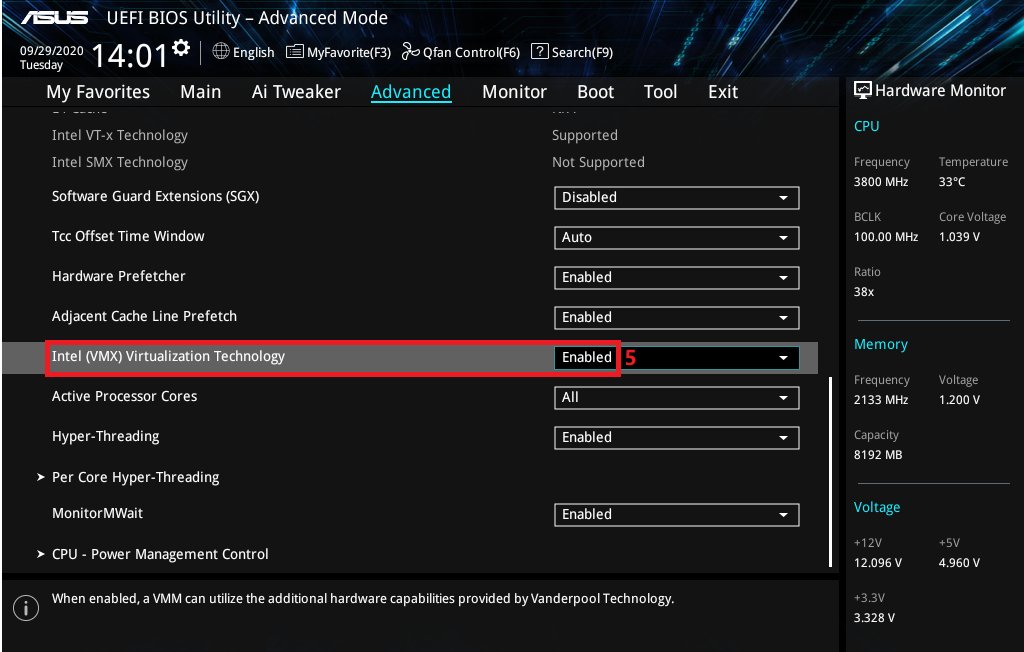Expand CPU - Power Management Control
Viewport: 1024px width, 652px height.
(x=160, y=554)
